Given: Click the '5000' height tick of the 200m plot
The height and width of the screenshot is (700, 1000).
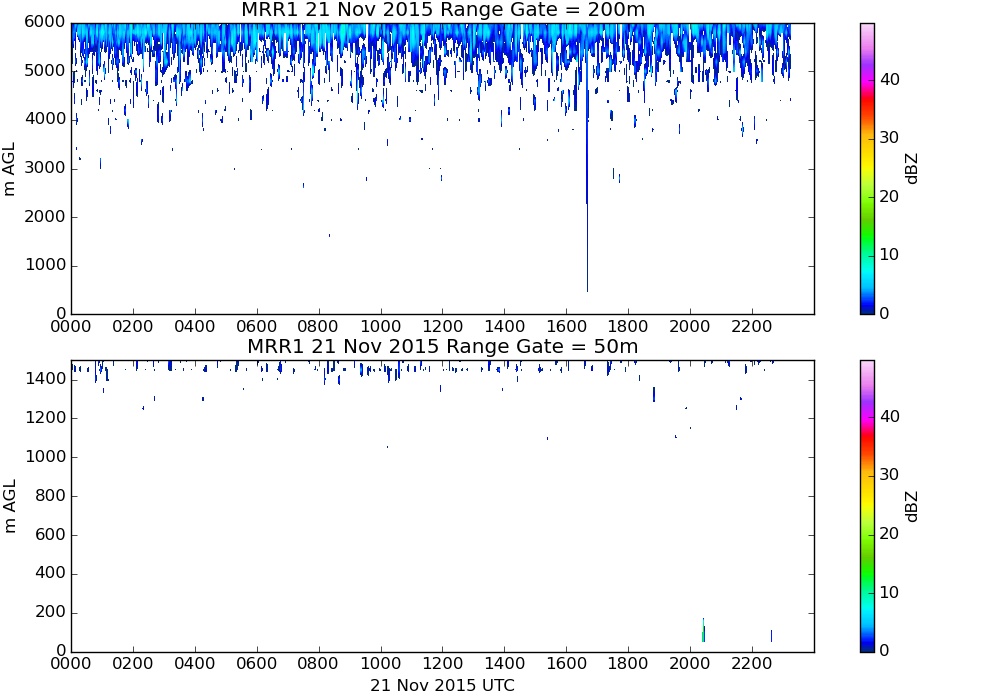Looking at the screenshot, I should click(45, 71).
